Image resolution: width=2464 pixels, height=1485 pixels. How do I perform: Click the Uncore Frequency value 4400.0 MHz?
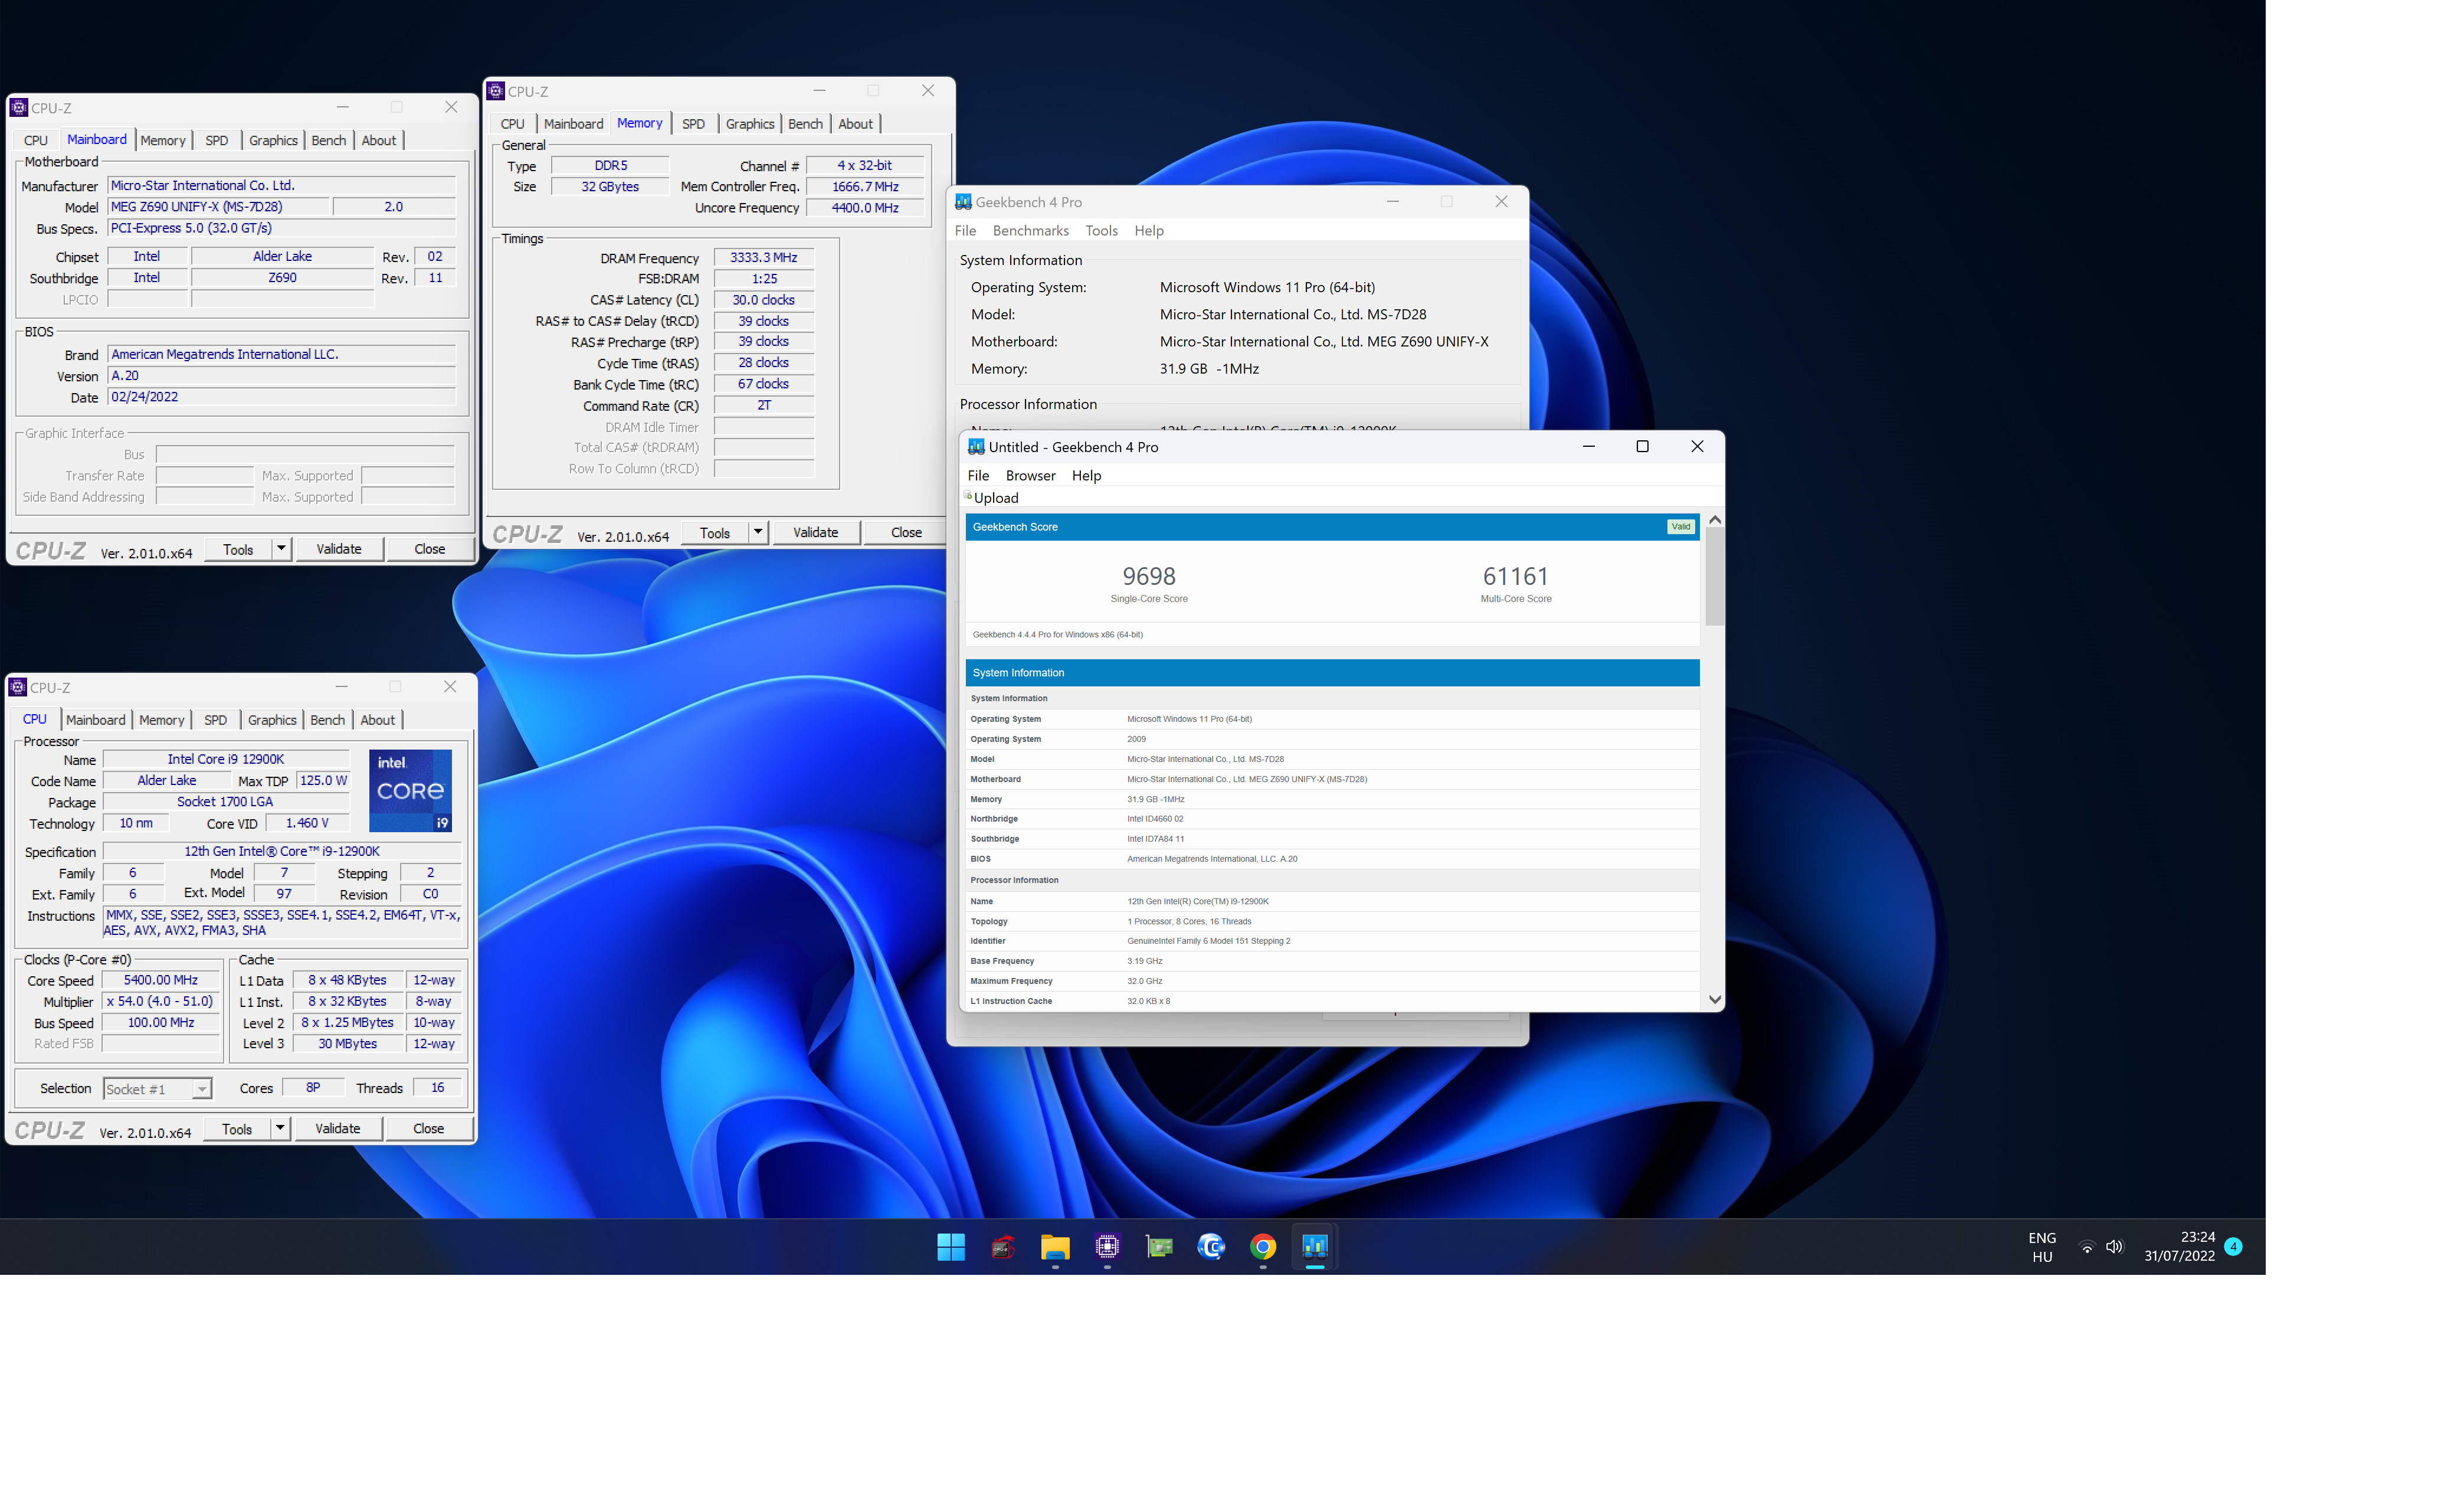tap(864, 207)
